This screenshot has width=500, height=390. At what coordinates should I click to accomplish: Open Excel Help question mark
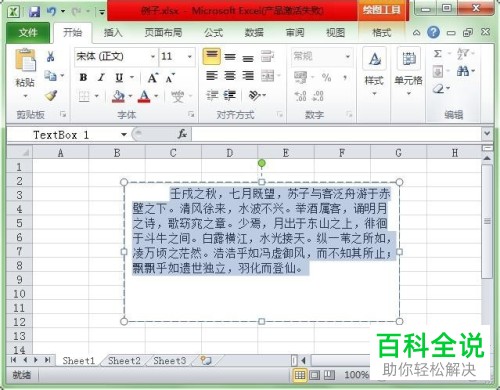(433, 32)
